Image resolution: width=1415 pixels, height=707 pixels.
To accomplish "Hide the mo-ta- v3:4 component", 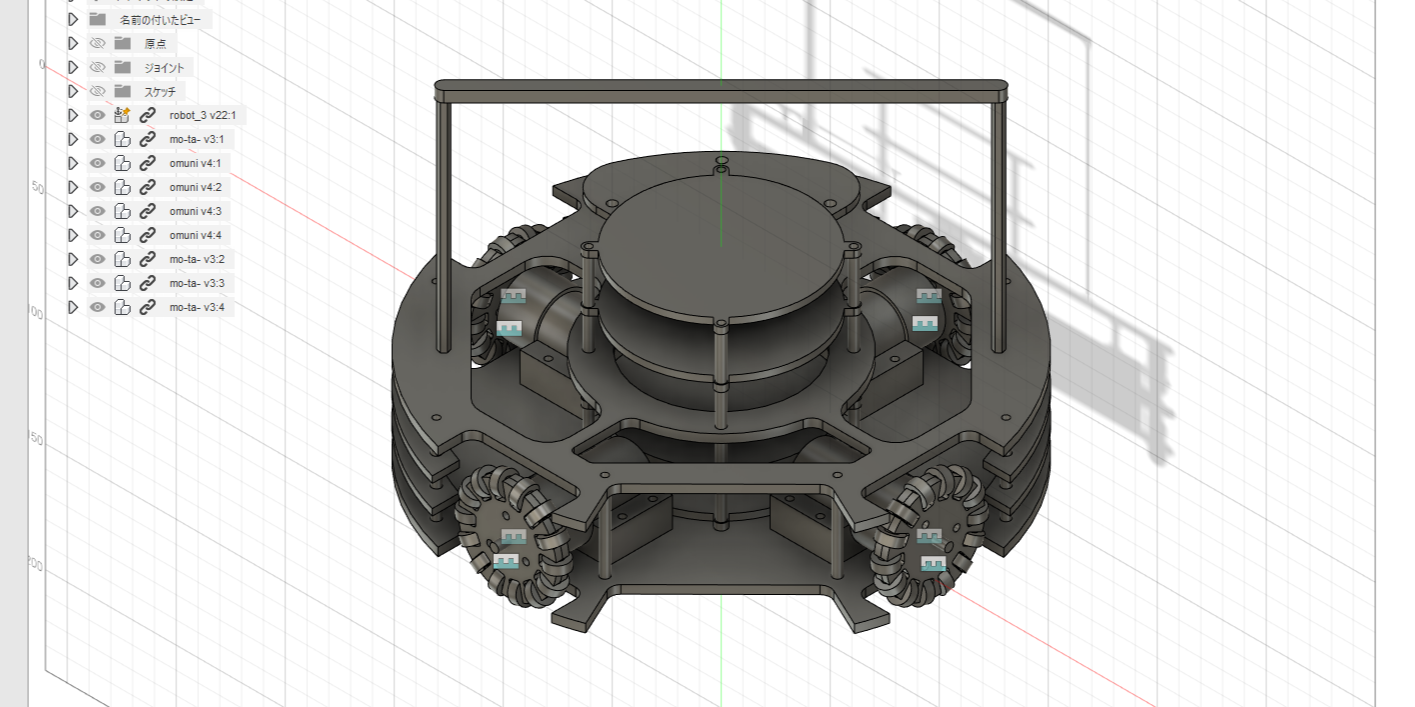I will [97, 307].
